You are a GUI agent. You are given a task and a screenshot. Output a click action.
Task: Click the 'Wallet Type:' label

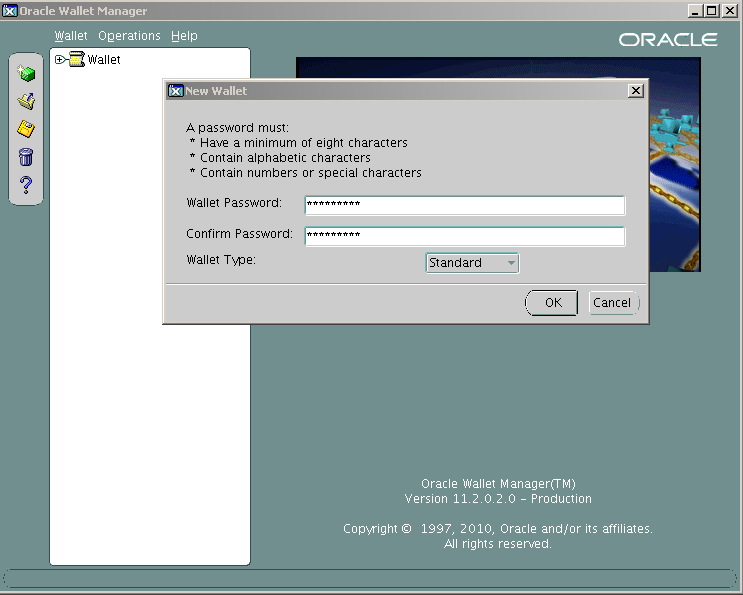pos(221,260)
